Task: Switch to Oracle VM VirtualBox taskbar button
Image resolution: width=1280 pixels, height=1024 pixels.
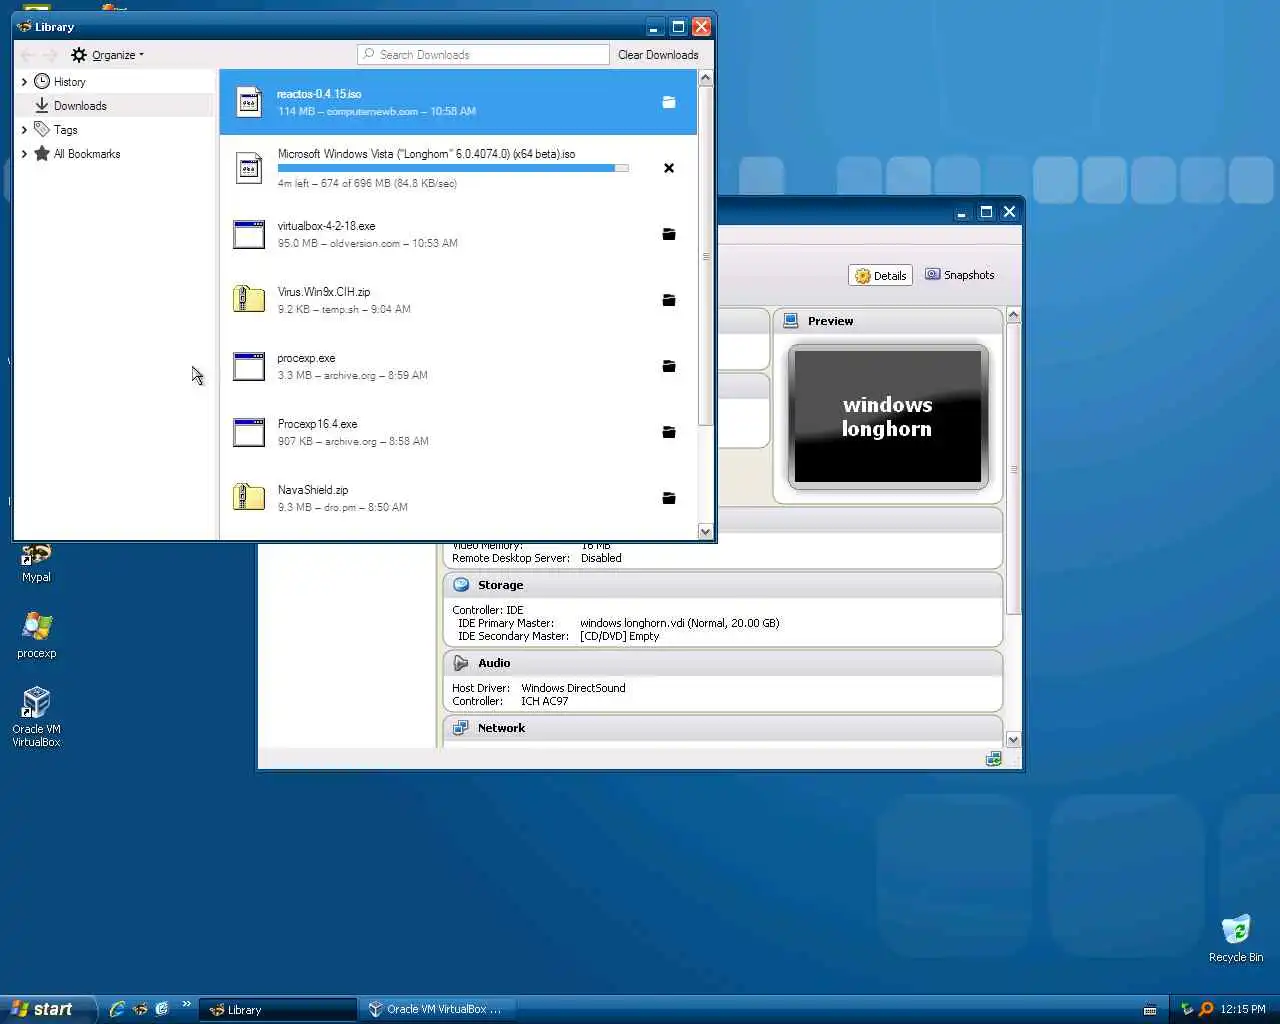Action: (436, 1009)
